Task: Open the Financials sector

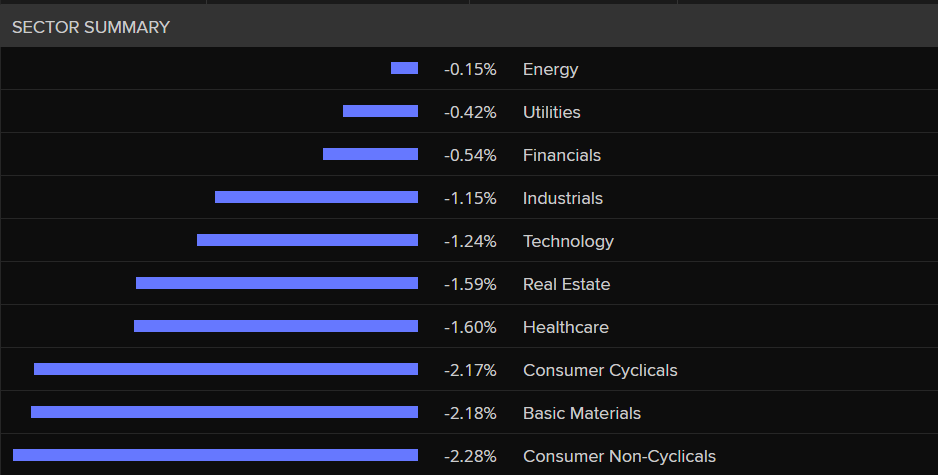Action: [x=561, y=155]
